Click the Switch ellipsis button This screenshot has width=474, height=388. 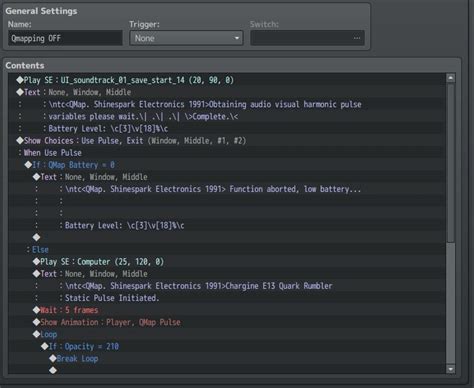coord(357,38)
